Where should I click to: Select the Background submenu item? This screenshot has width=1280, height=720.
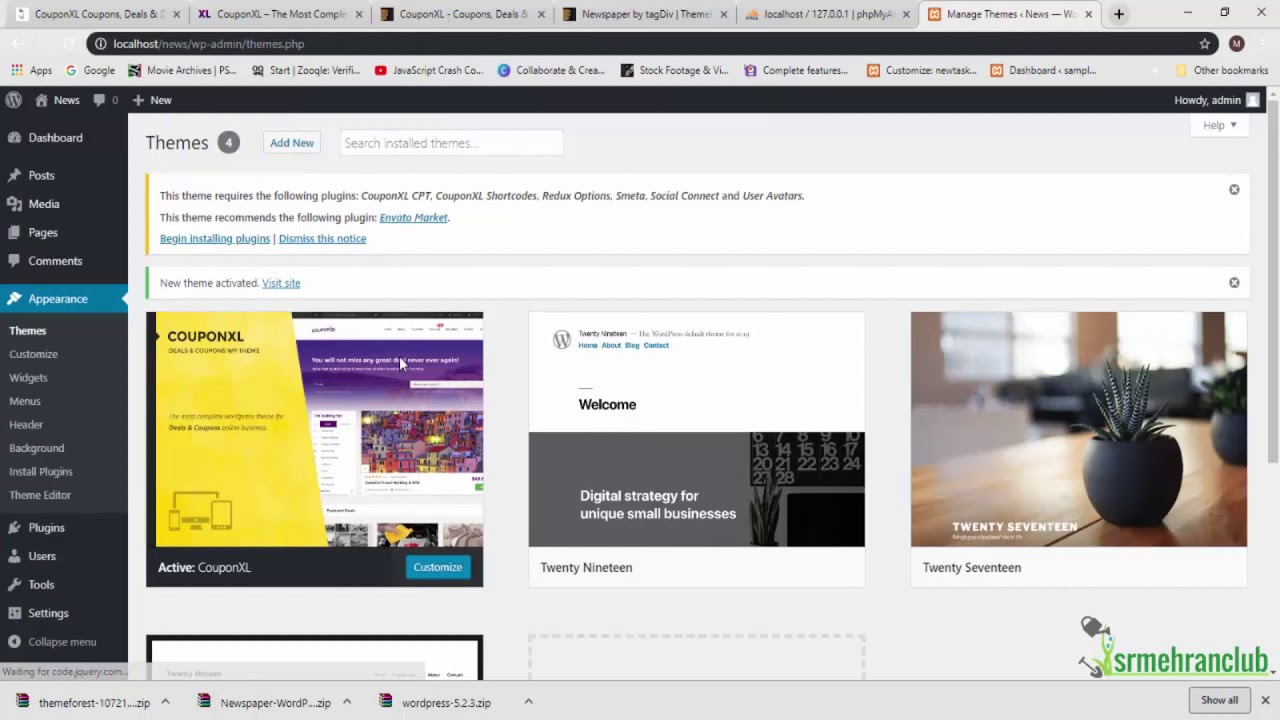click(36, 448)
